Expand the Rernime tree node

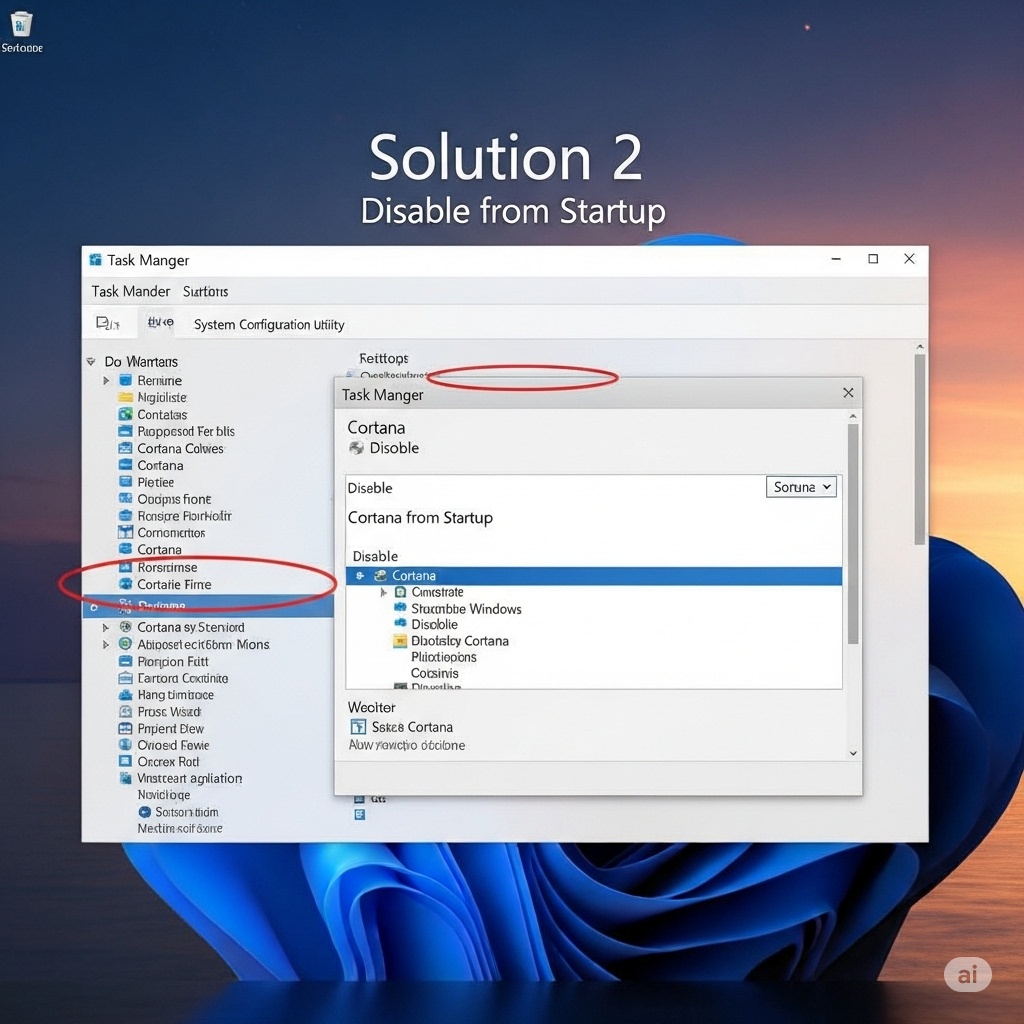106,380
